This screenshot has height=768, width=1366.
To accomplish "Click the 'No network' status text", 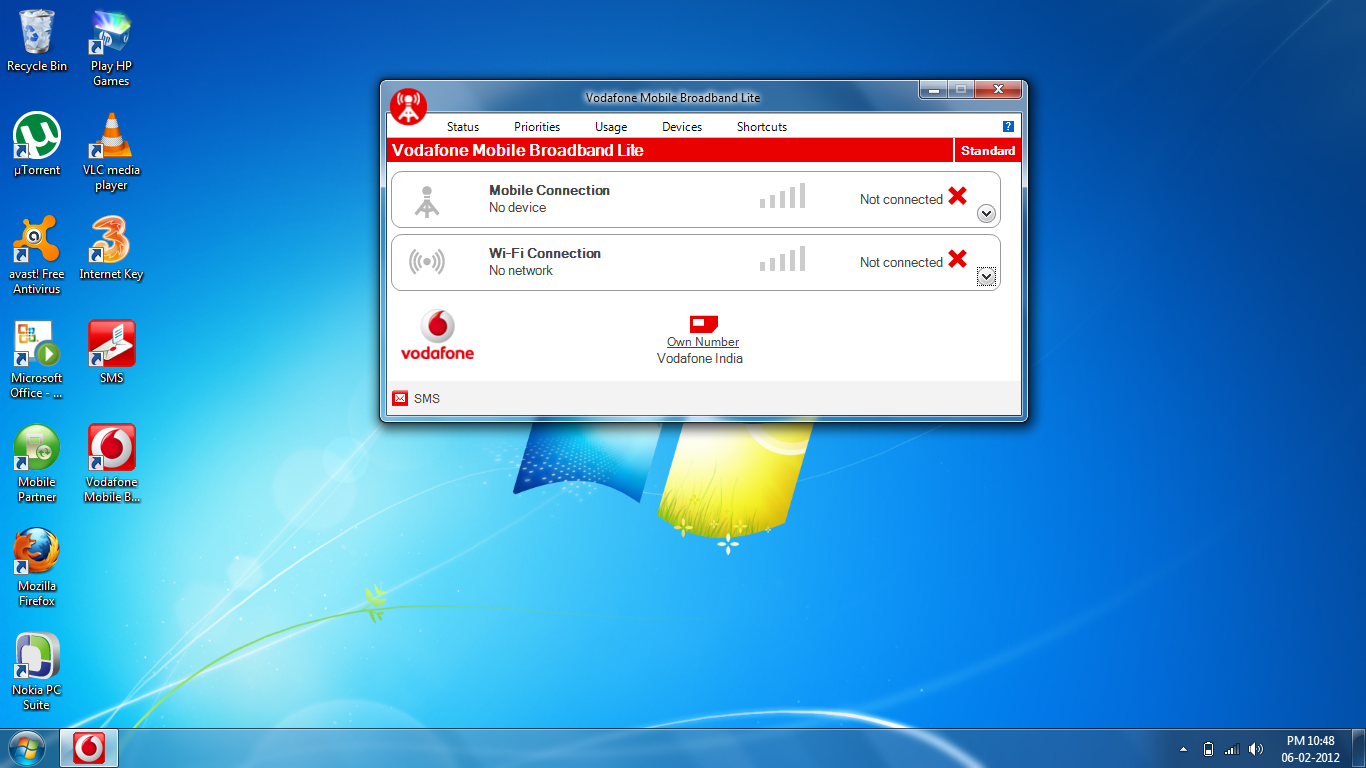I will click(x=521, y=271).
